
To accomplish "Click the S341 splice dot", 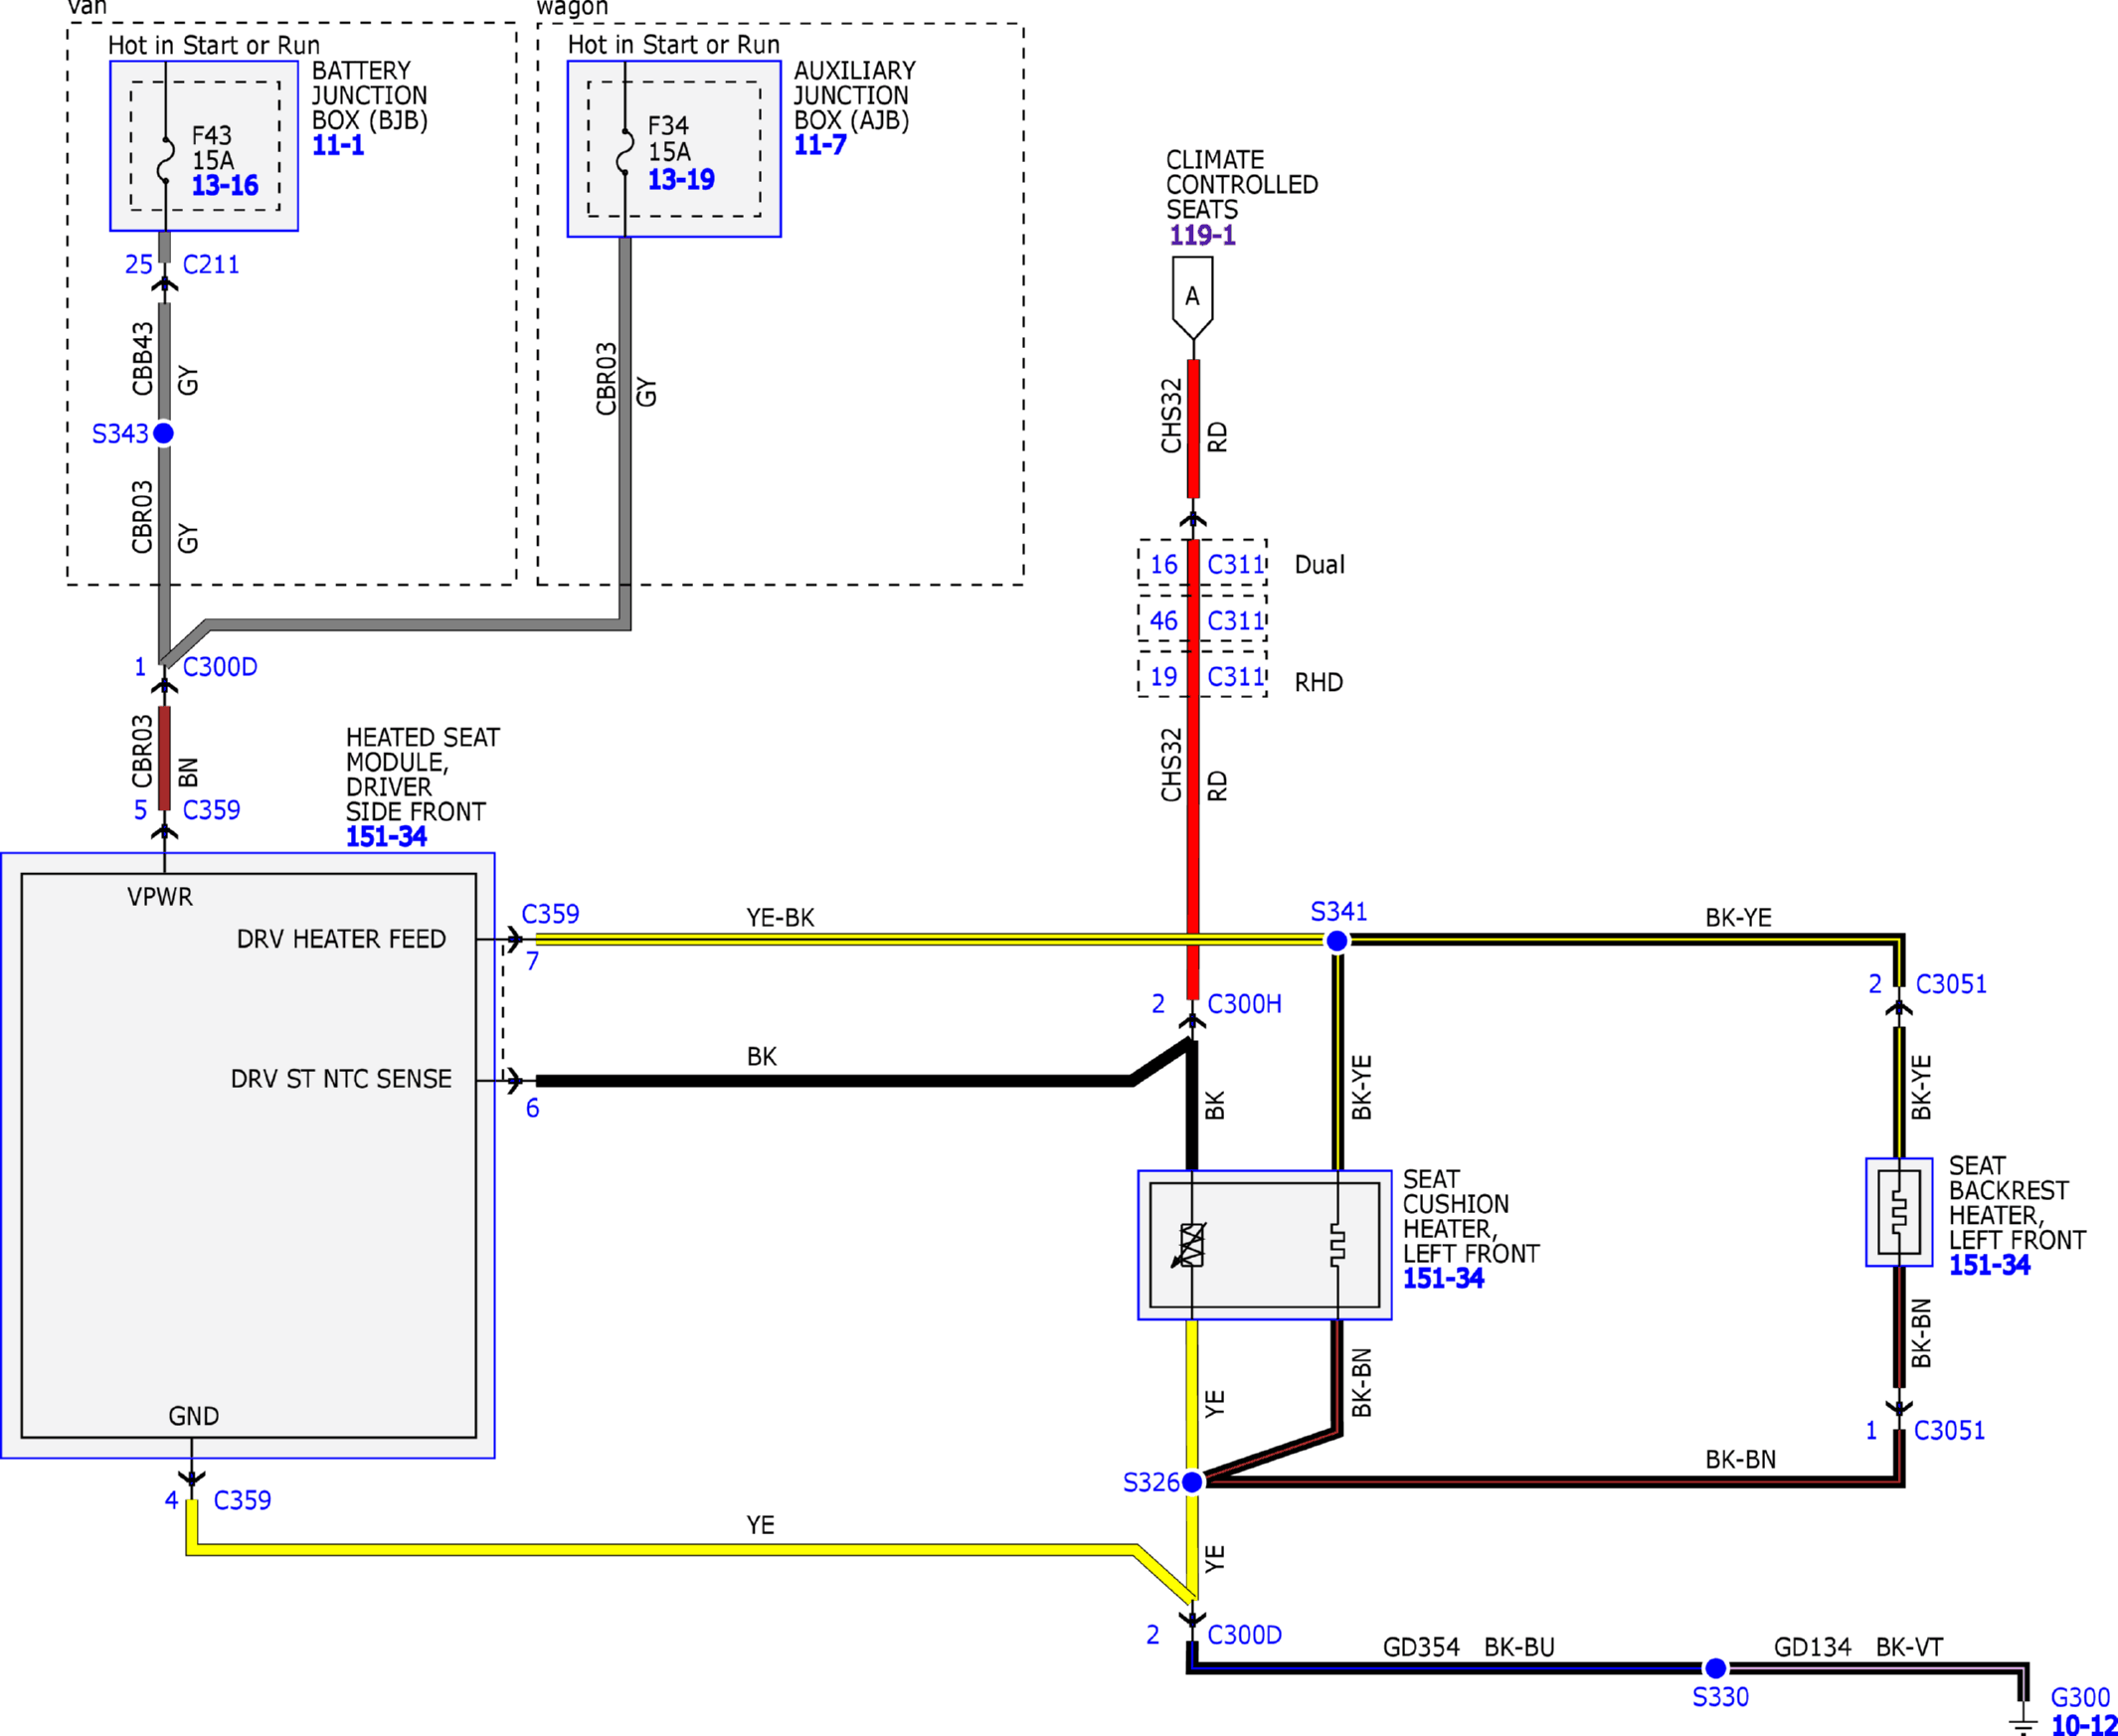I will point(1337,941).
